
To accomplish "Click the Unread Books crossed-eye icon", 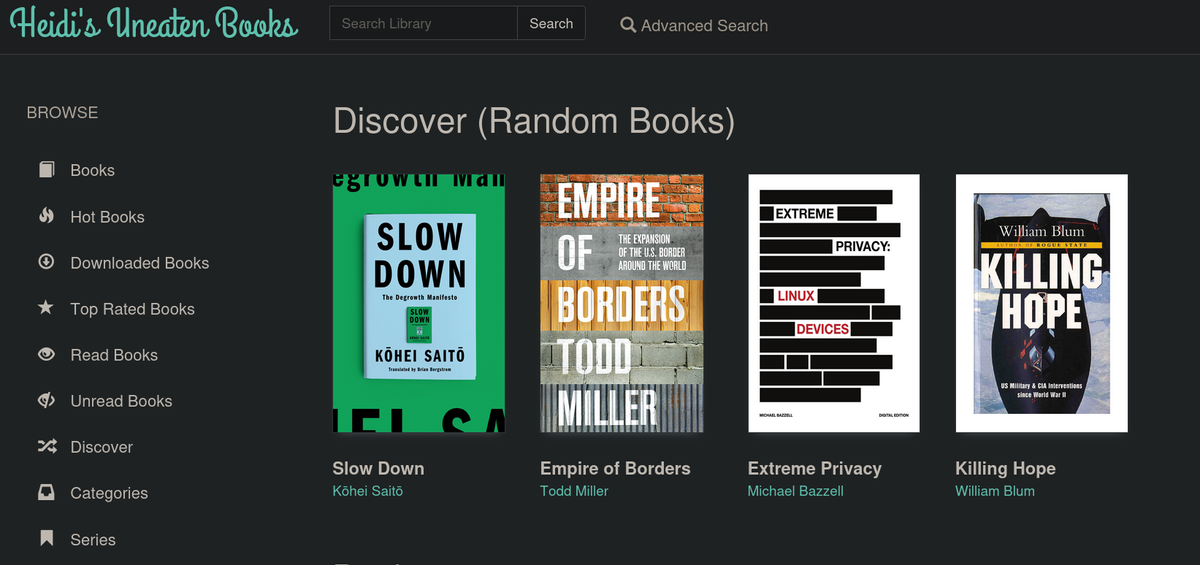I will pos(46,400).
